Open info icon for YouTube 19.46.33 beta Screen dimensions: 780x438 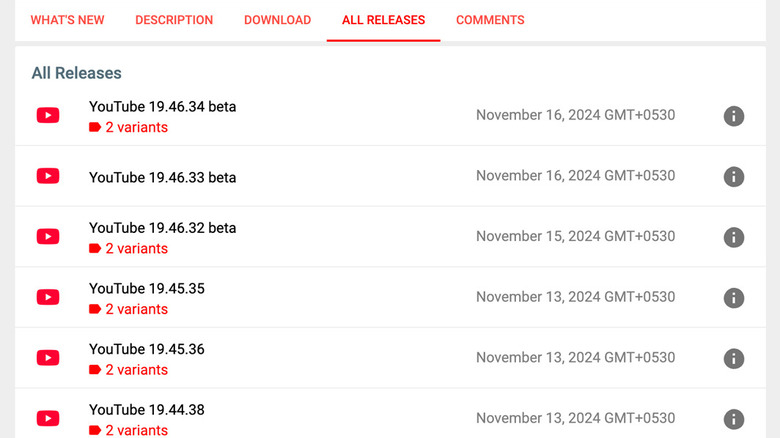734,177
